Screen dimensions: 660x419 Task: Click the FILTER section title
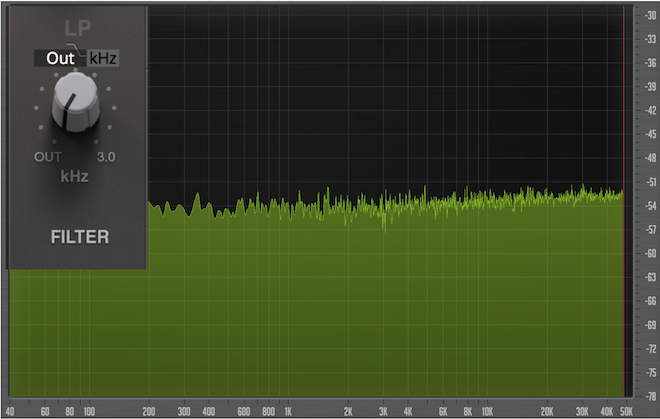(80, 237)
